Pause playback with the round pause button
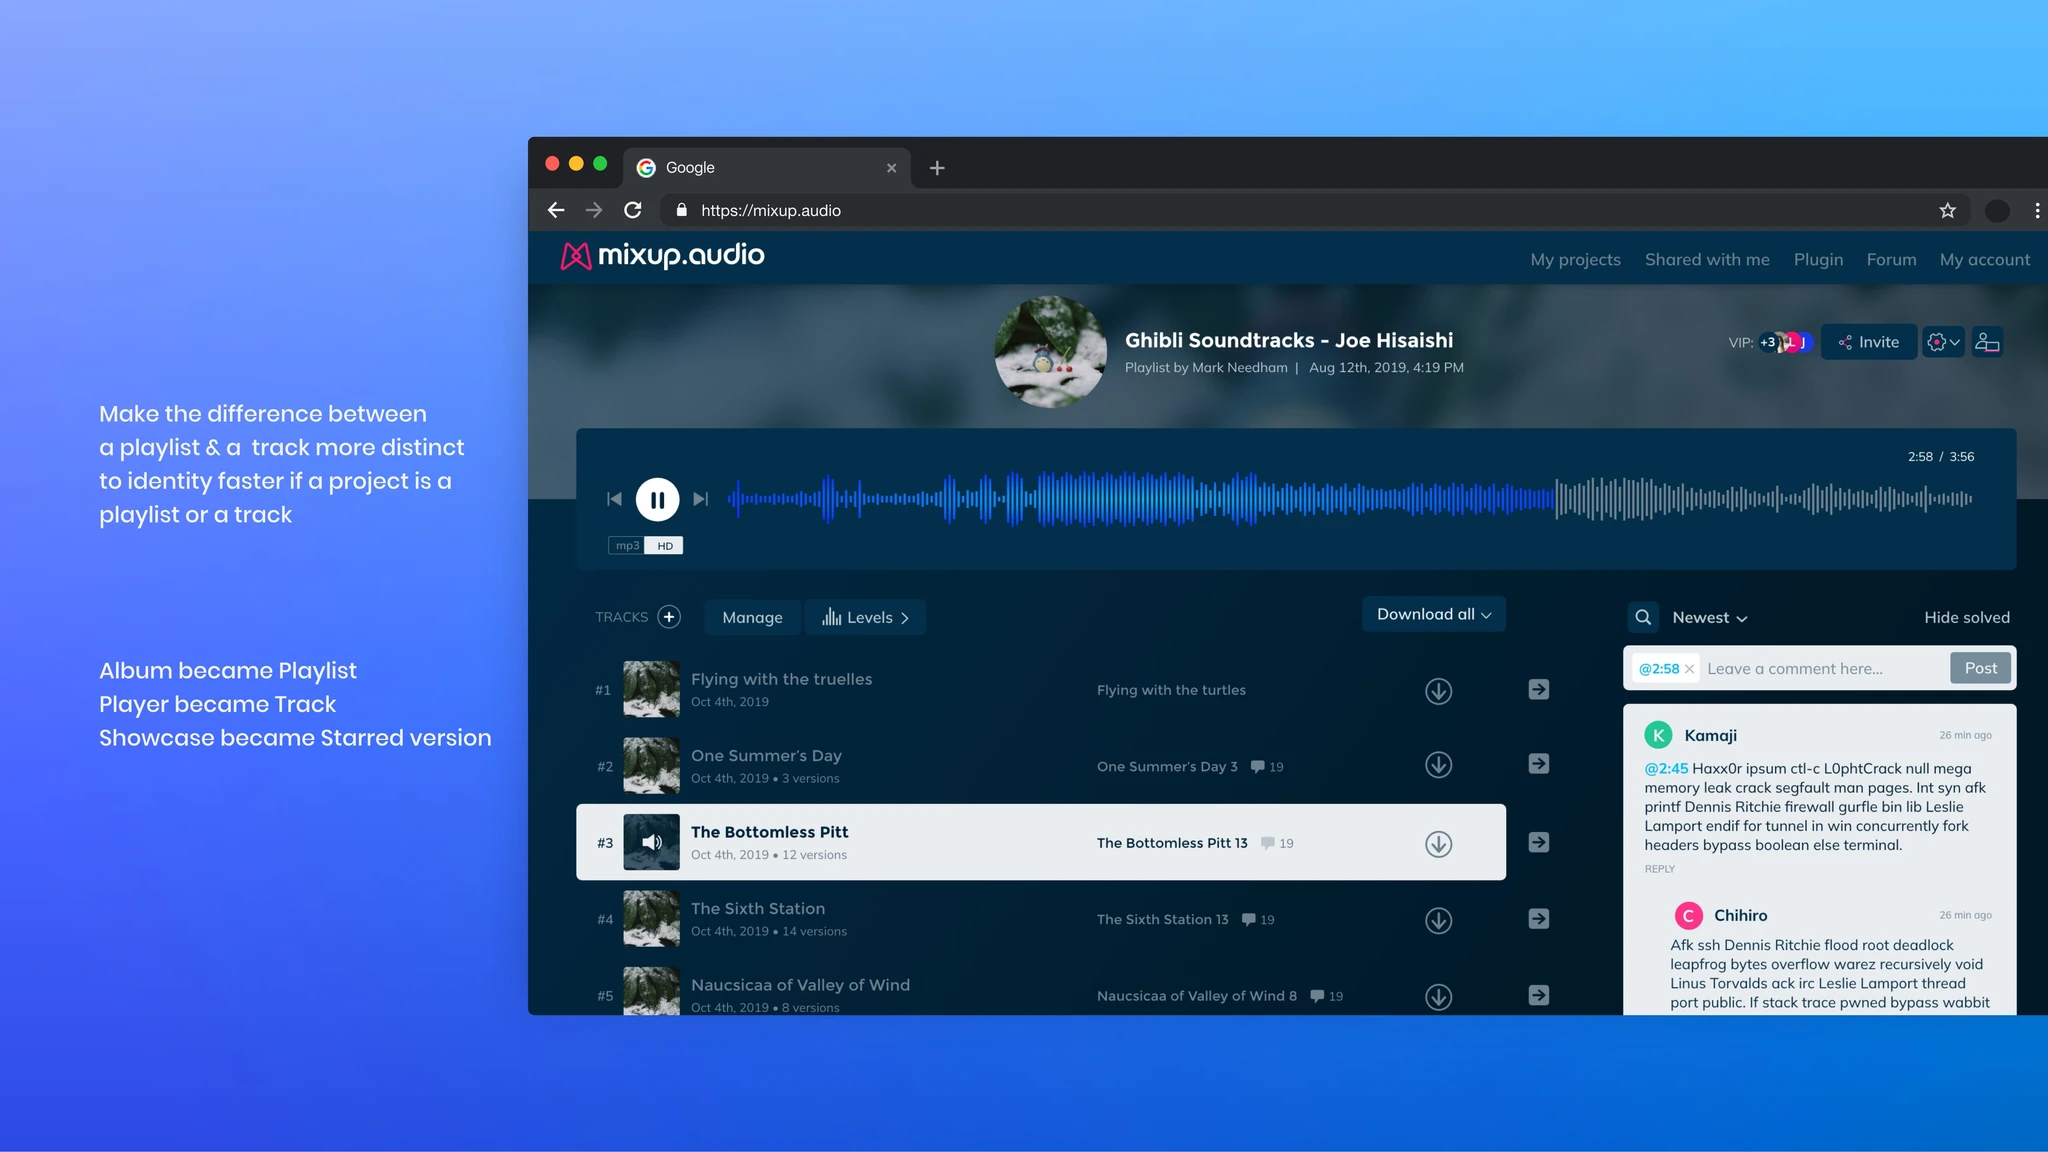Image resolution: width=2048 pixels, height=1152 pixels. [x=657, y=499]
